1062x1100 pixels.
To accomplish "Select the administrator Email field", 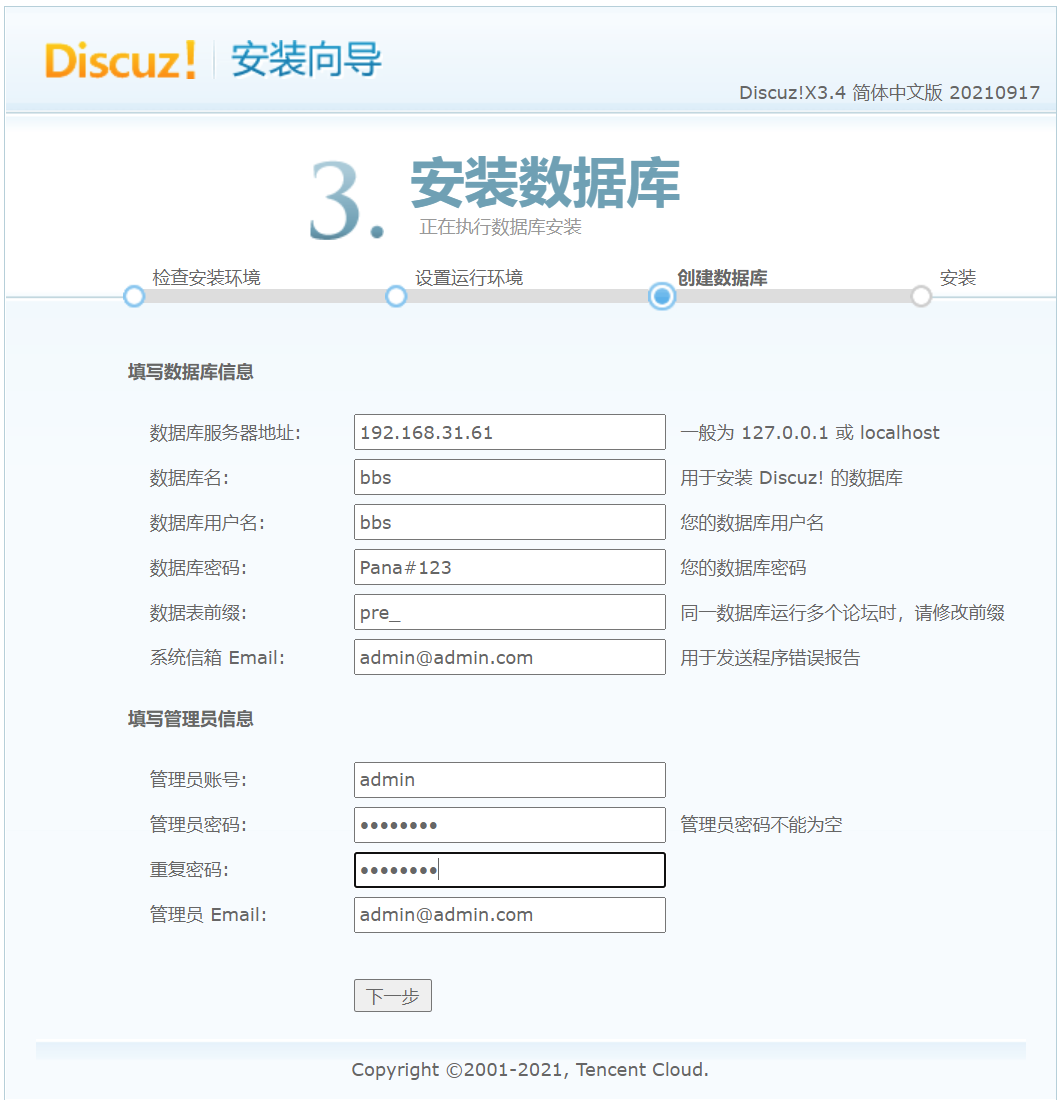I will tap(509, 915).
